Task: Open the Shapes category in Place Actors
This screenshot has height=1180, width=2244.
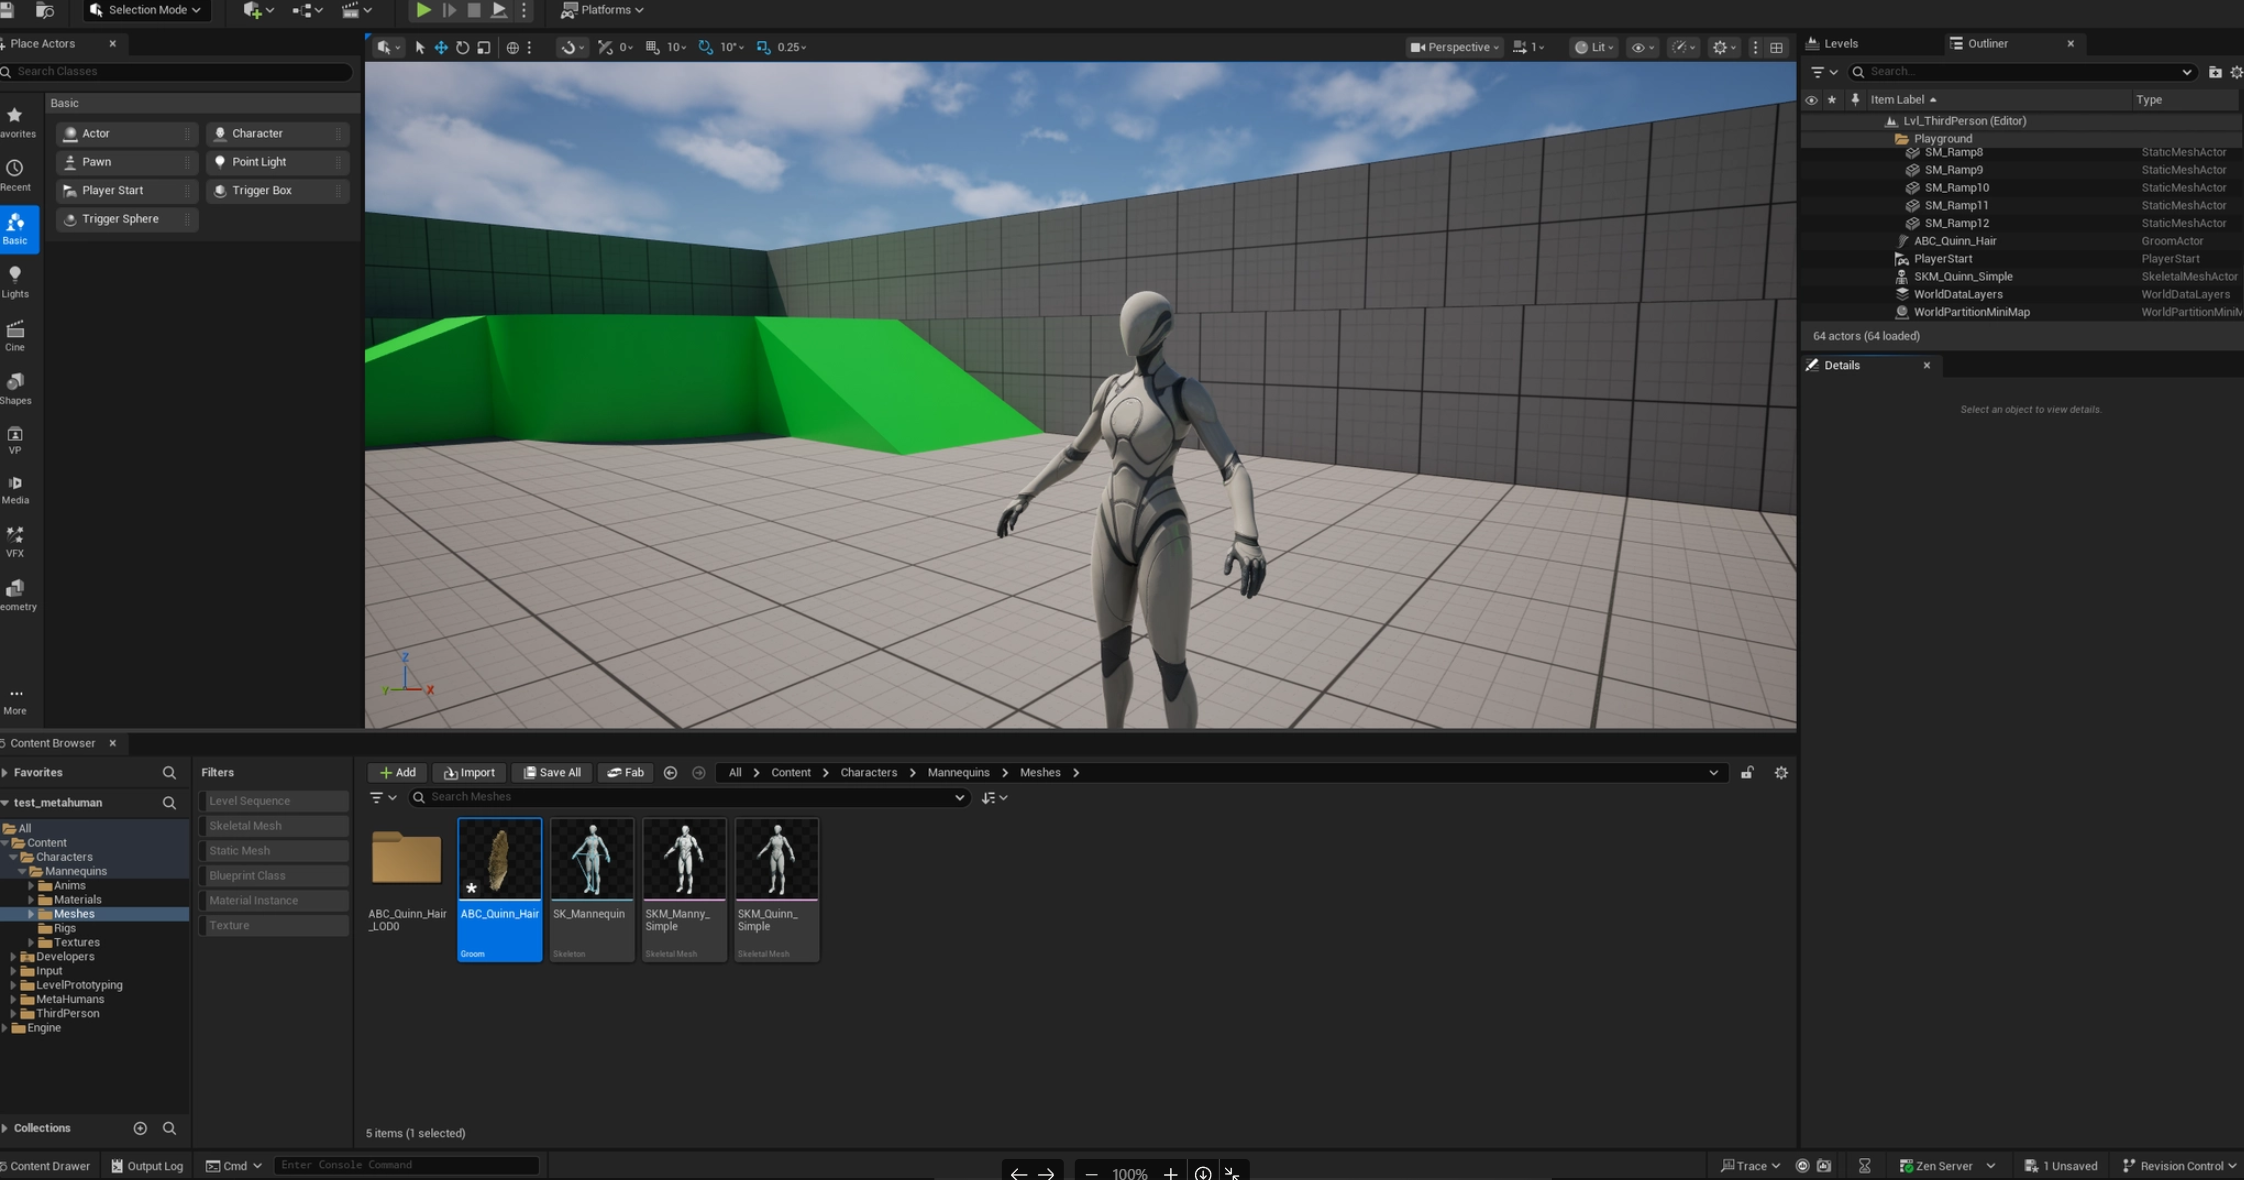Action: (15, 389)
